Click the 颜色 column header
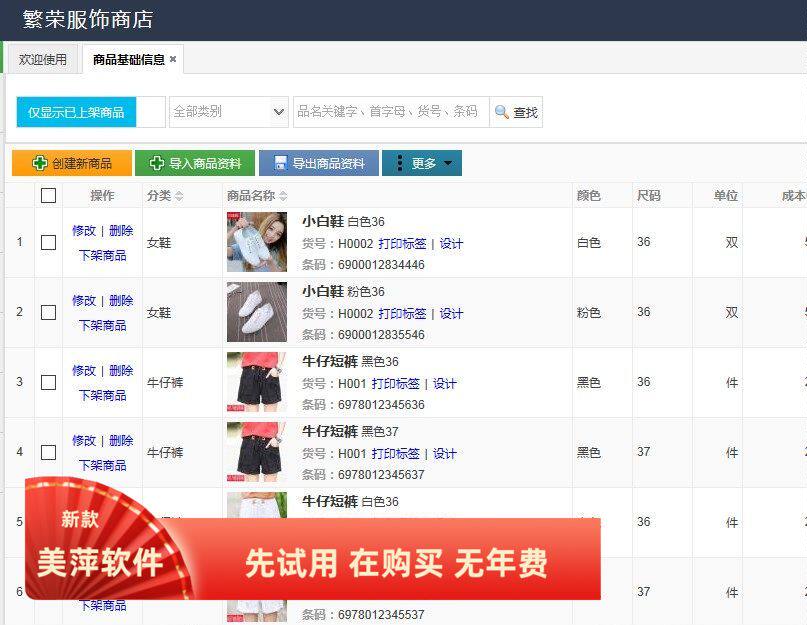The height and width of the screenshot is (625, 807). 588,196
